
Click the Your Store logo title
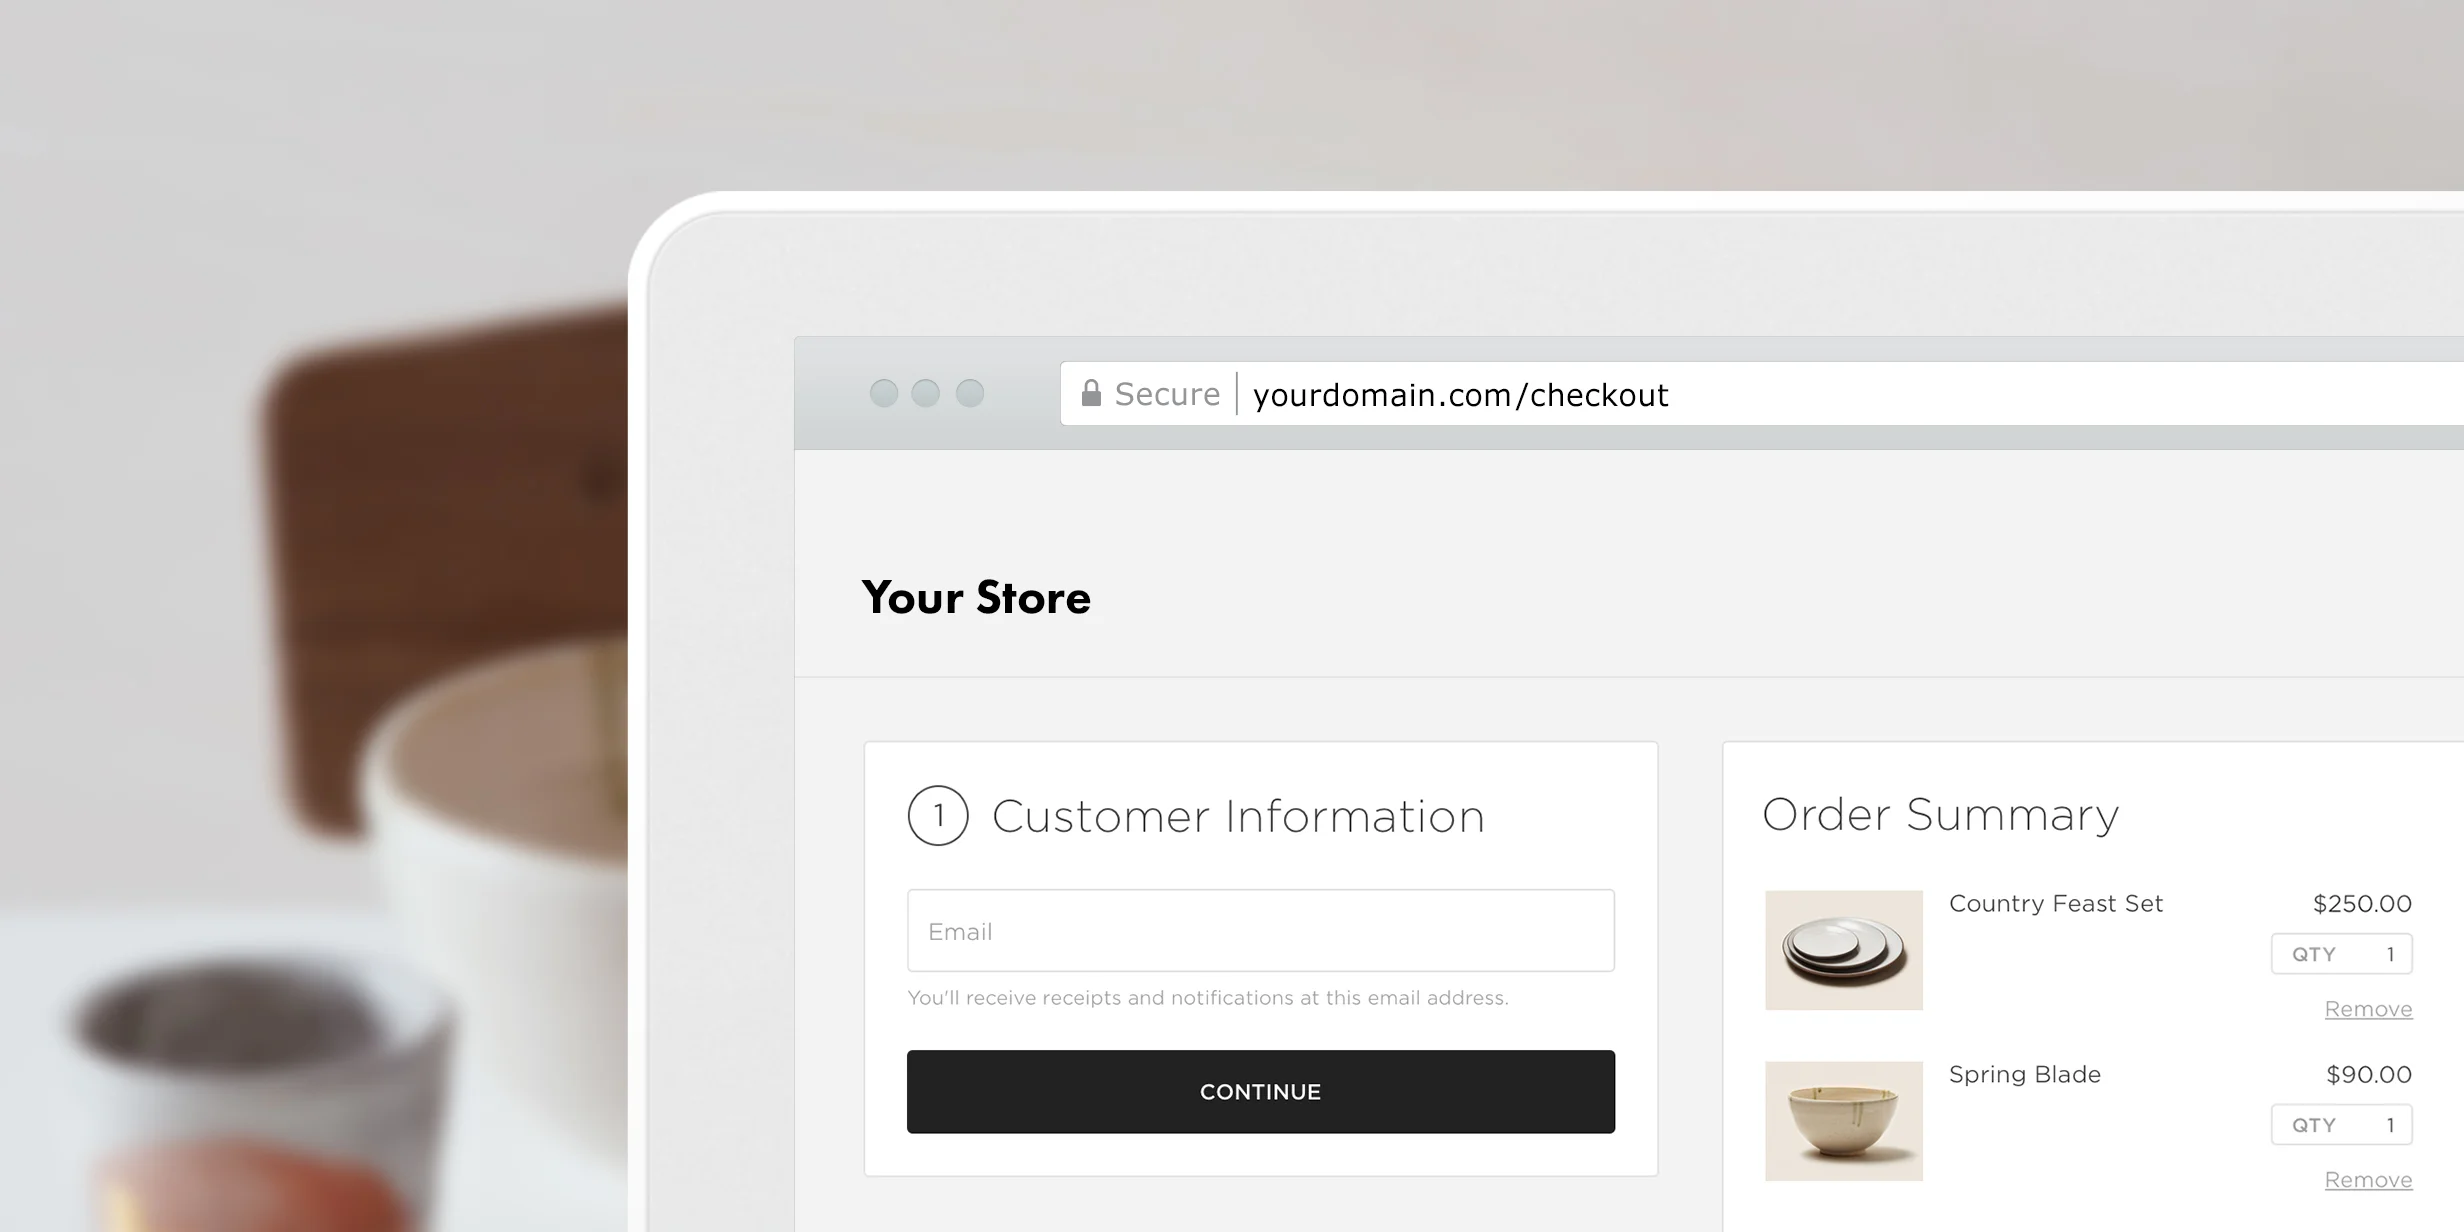(x=976, y=598)
